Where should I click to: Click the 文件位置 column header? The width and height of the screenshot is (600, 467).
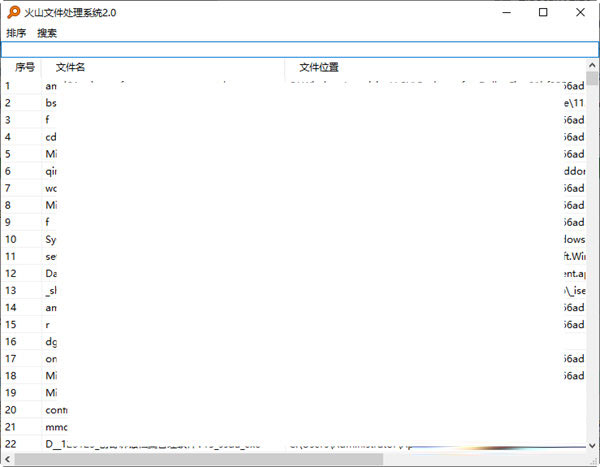tap(319, 67)
